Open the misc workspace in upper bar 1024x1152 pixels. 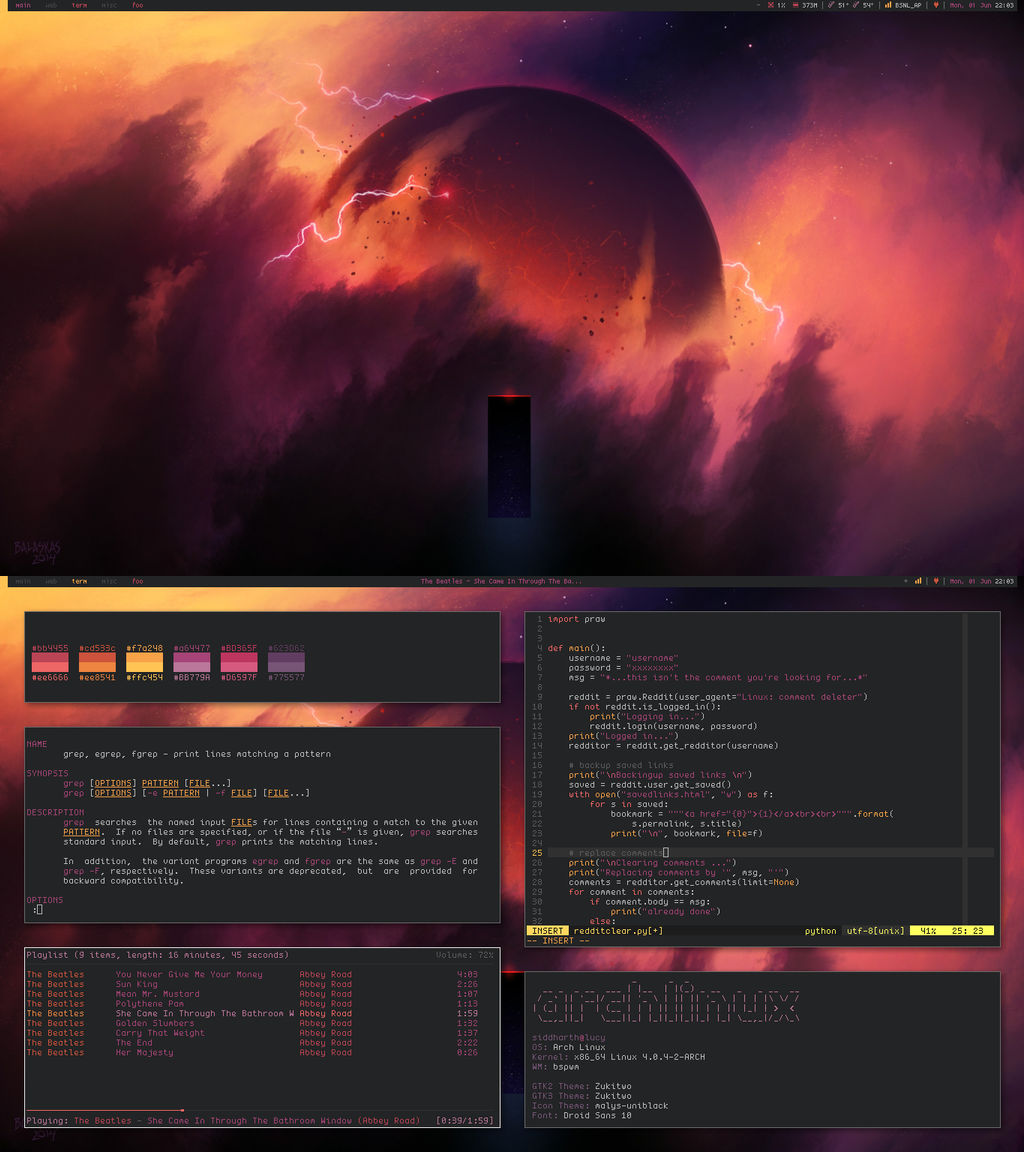109,5
